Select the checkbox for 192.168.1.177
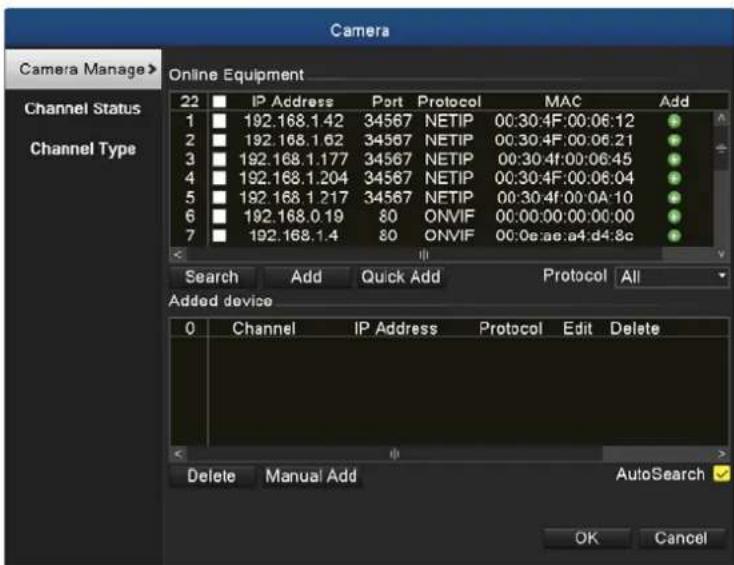 point(219,159)
